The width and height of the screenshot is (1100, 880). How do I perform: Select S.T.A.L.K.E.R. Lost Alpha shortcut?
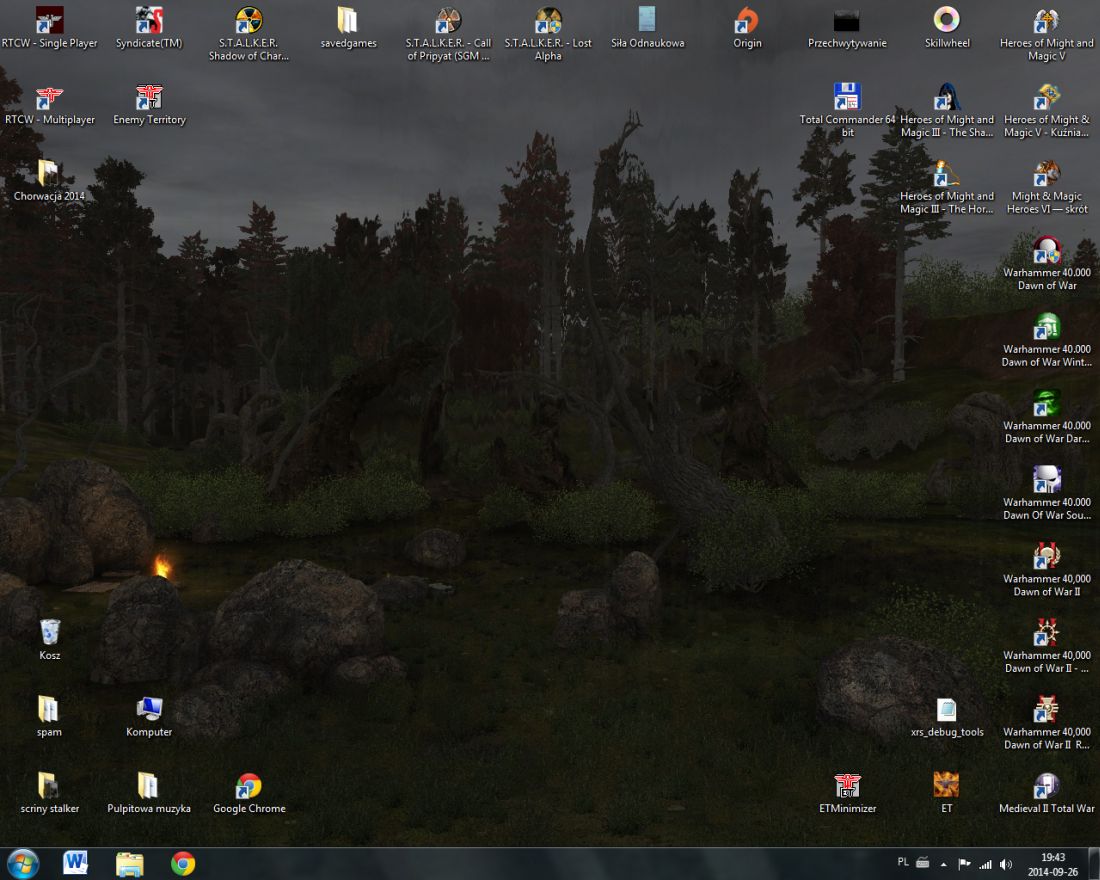tap(547, 21)
